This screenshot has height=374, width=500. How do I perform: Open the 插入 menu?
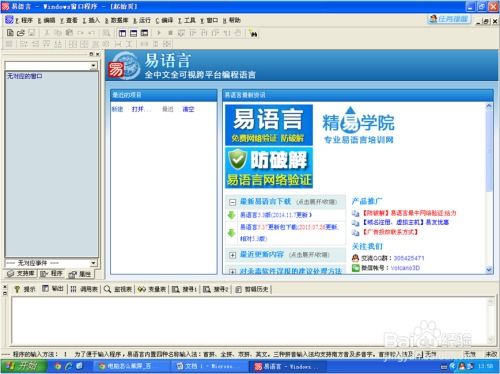[x=91, y=20]
